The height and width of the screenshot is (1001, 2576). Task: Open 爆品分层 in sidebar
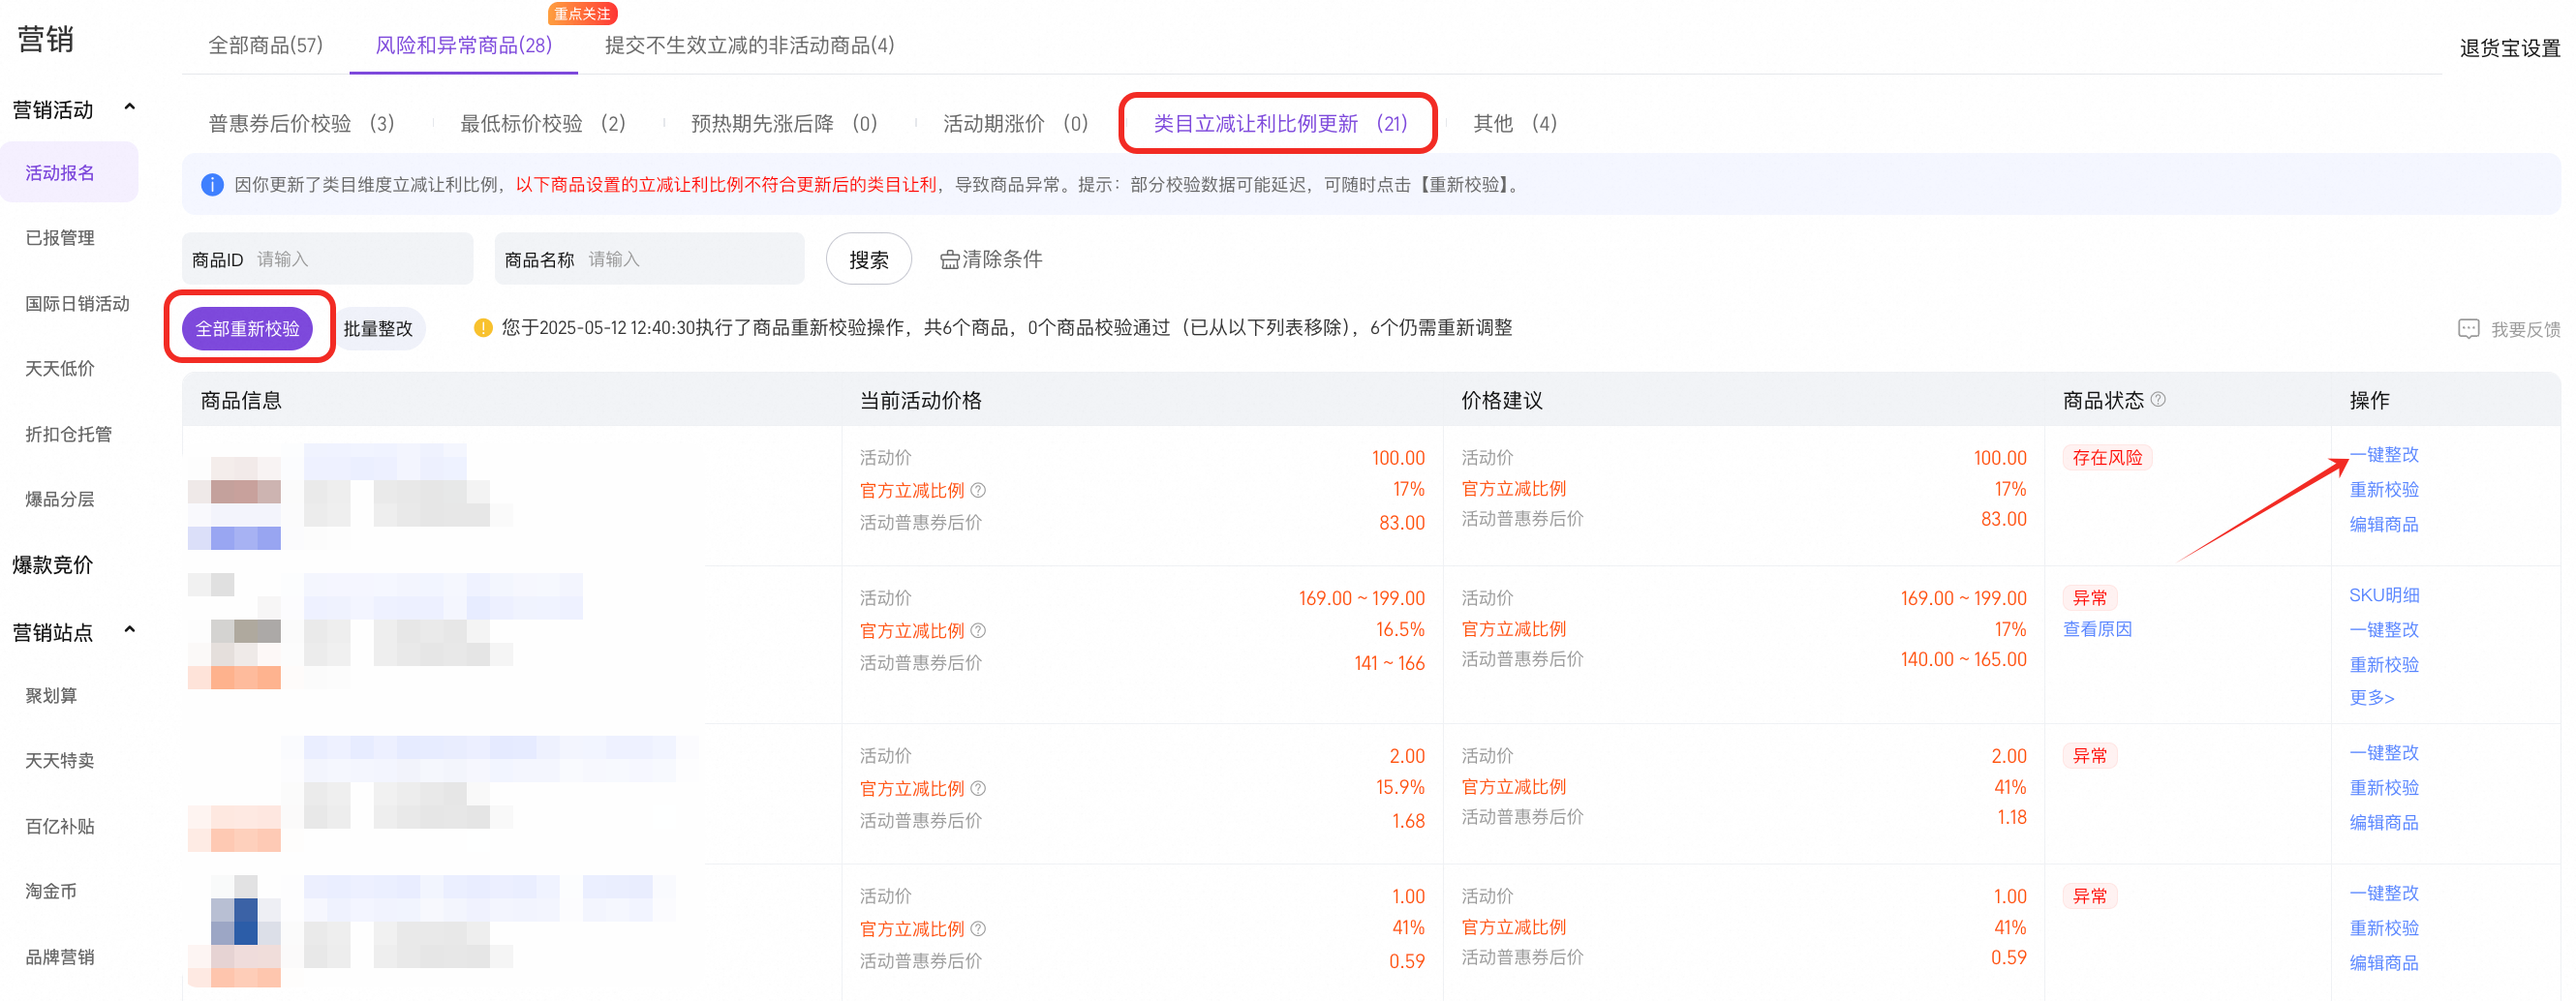(60, 499)
